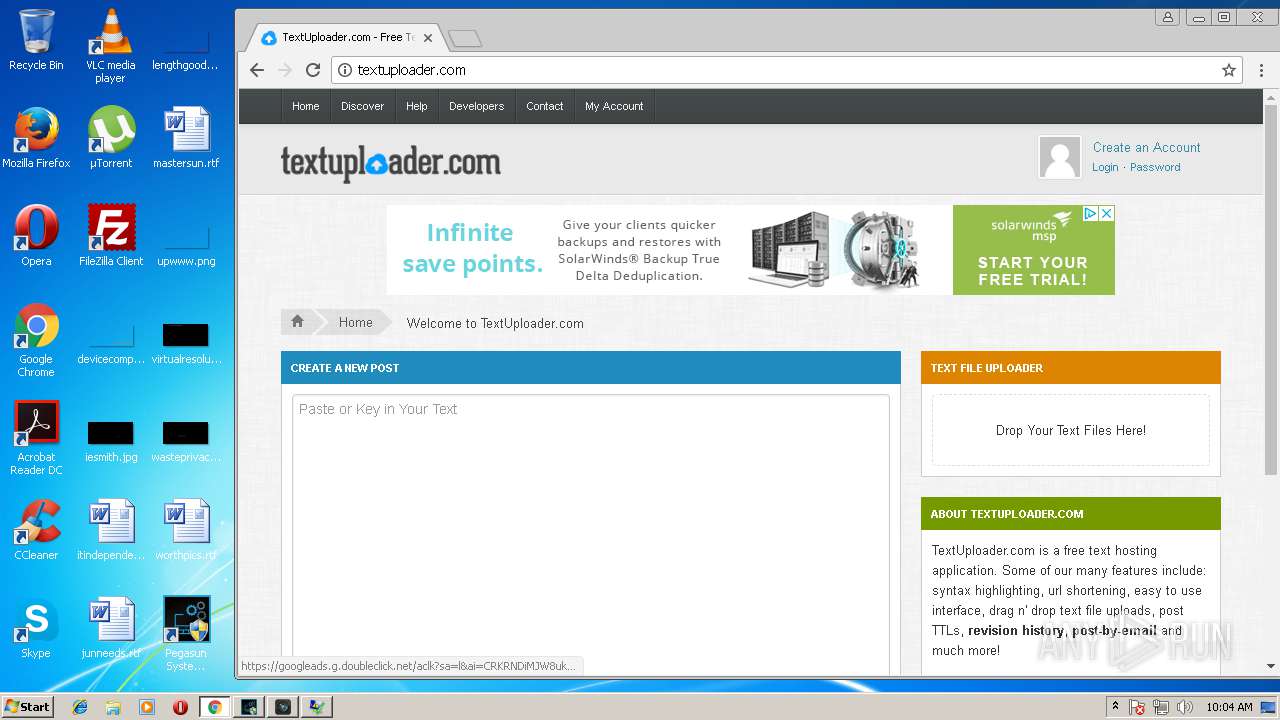Select the mastersun.rtf desktop file

(x=186, y=137)
